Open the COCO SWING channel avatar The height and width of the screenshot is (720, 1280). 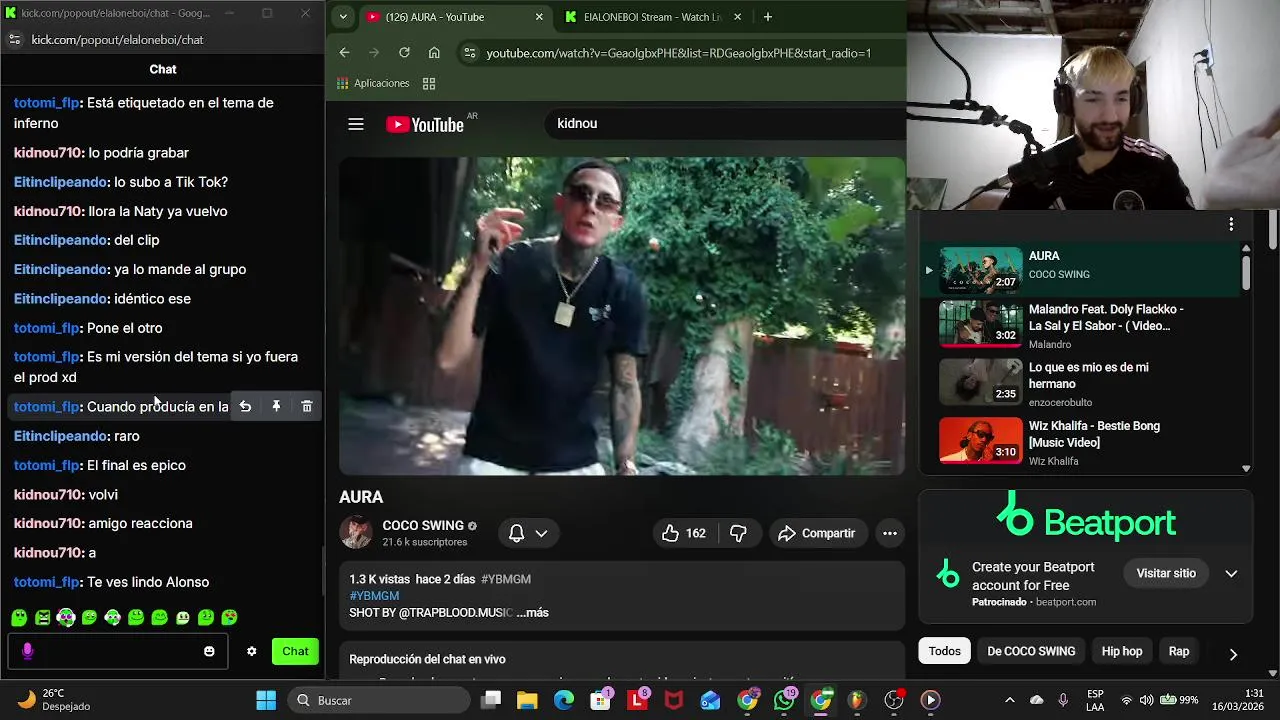pyautogui.click(x=356, y=532)
